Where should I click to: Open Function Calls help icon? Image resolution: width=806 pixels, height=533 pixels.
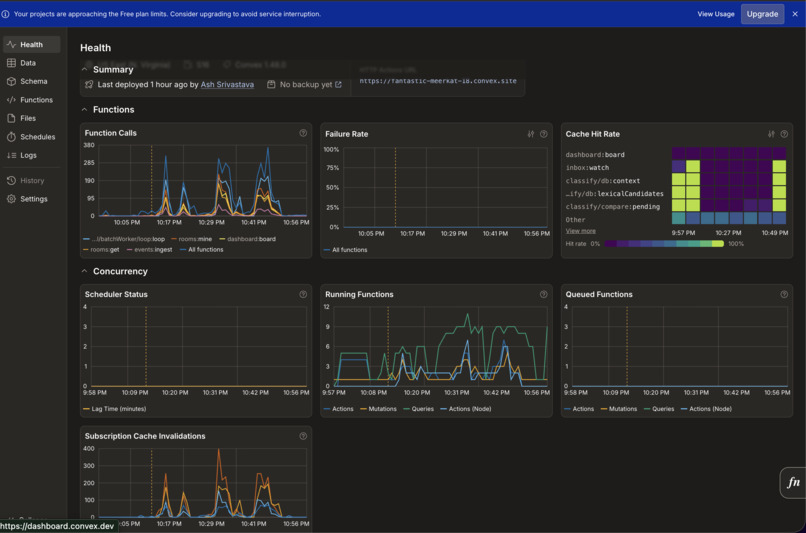coord(303,133)
